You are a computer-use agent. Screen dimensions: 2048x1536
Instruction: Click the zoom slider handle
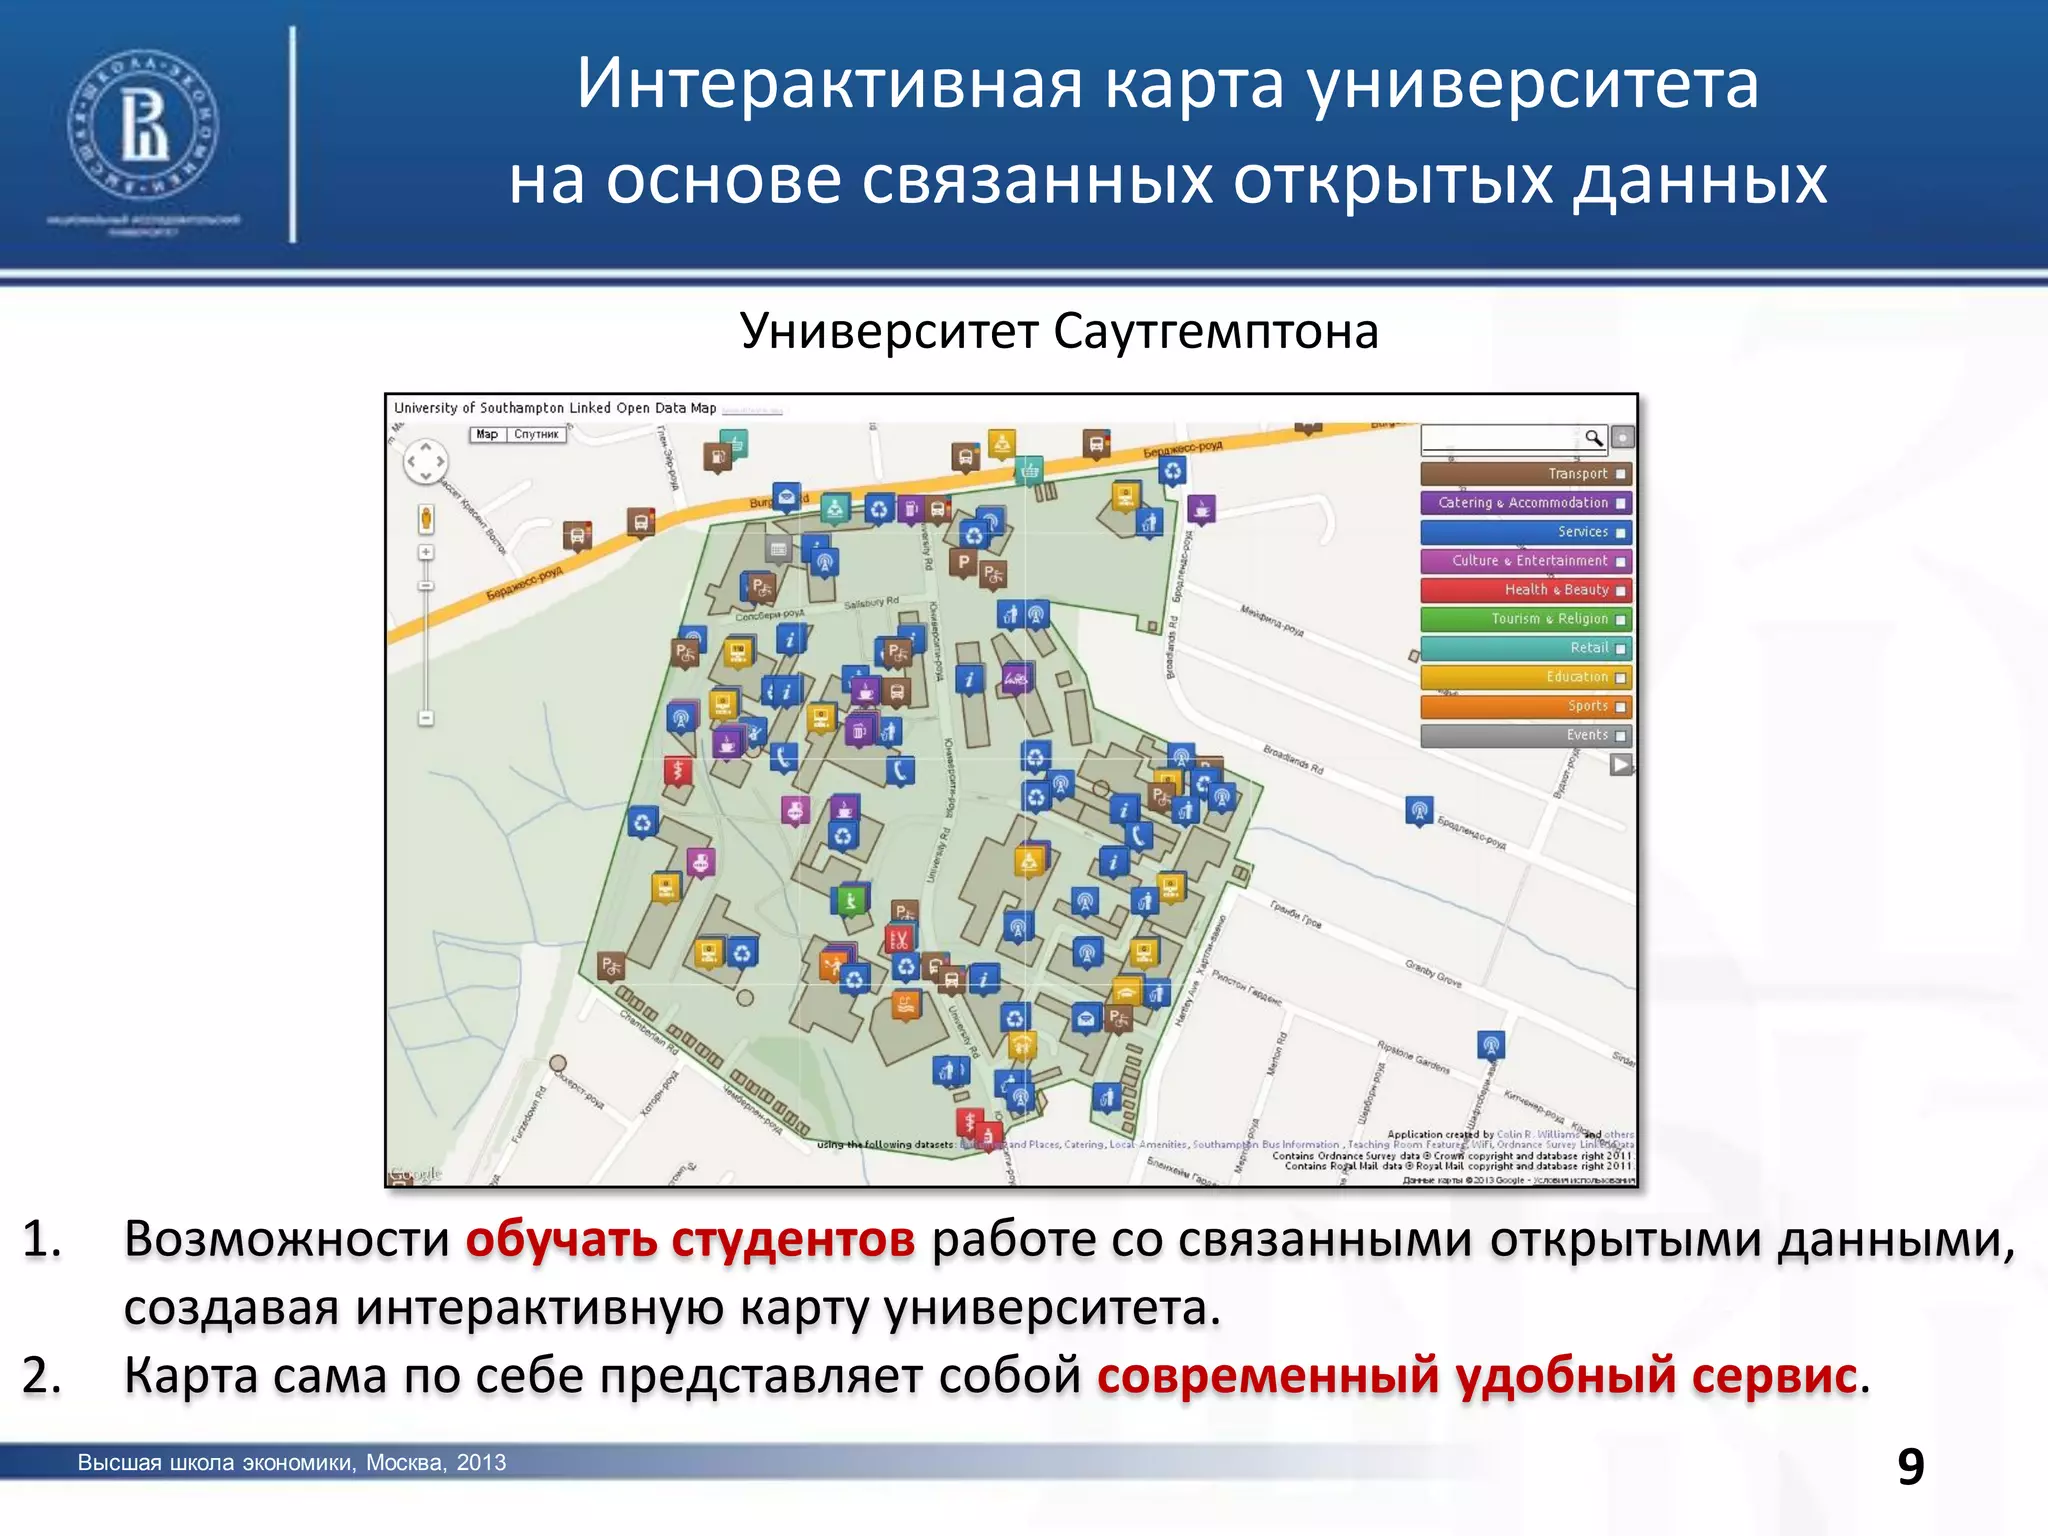(426, 586)
